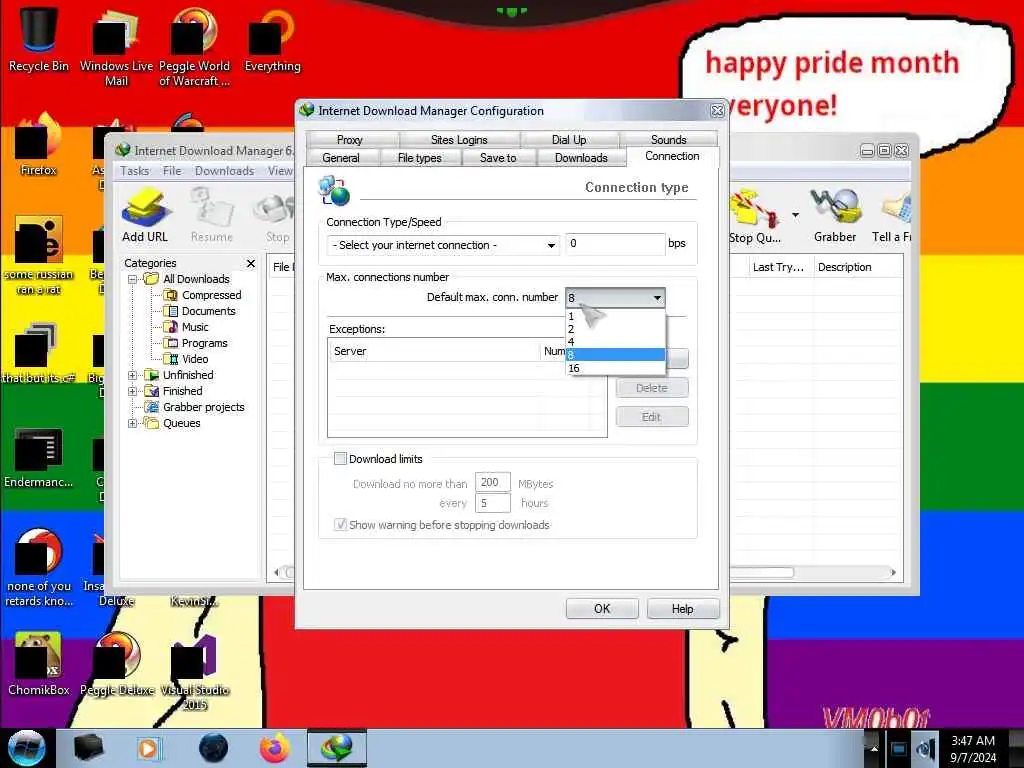
Task: Select 16 in connection number list
Action: point(615,368)
